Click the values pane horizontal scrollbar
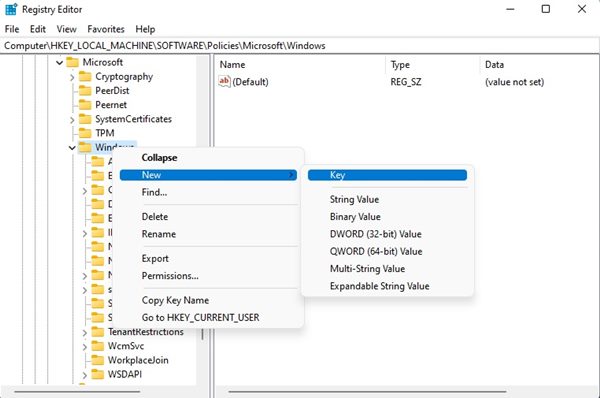Image resolution: width=600 pixels, height=398 pixels. (x=367, y=391)
